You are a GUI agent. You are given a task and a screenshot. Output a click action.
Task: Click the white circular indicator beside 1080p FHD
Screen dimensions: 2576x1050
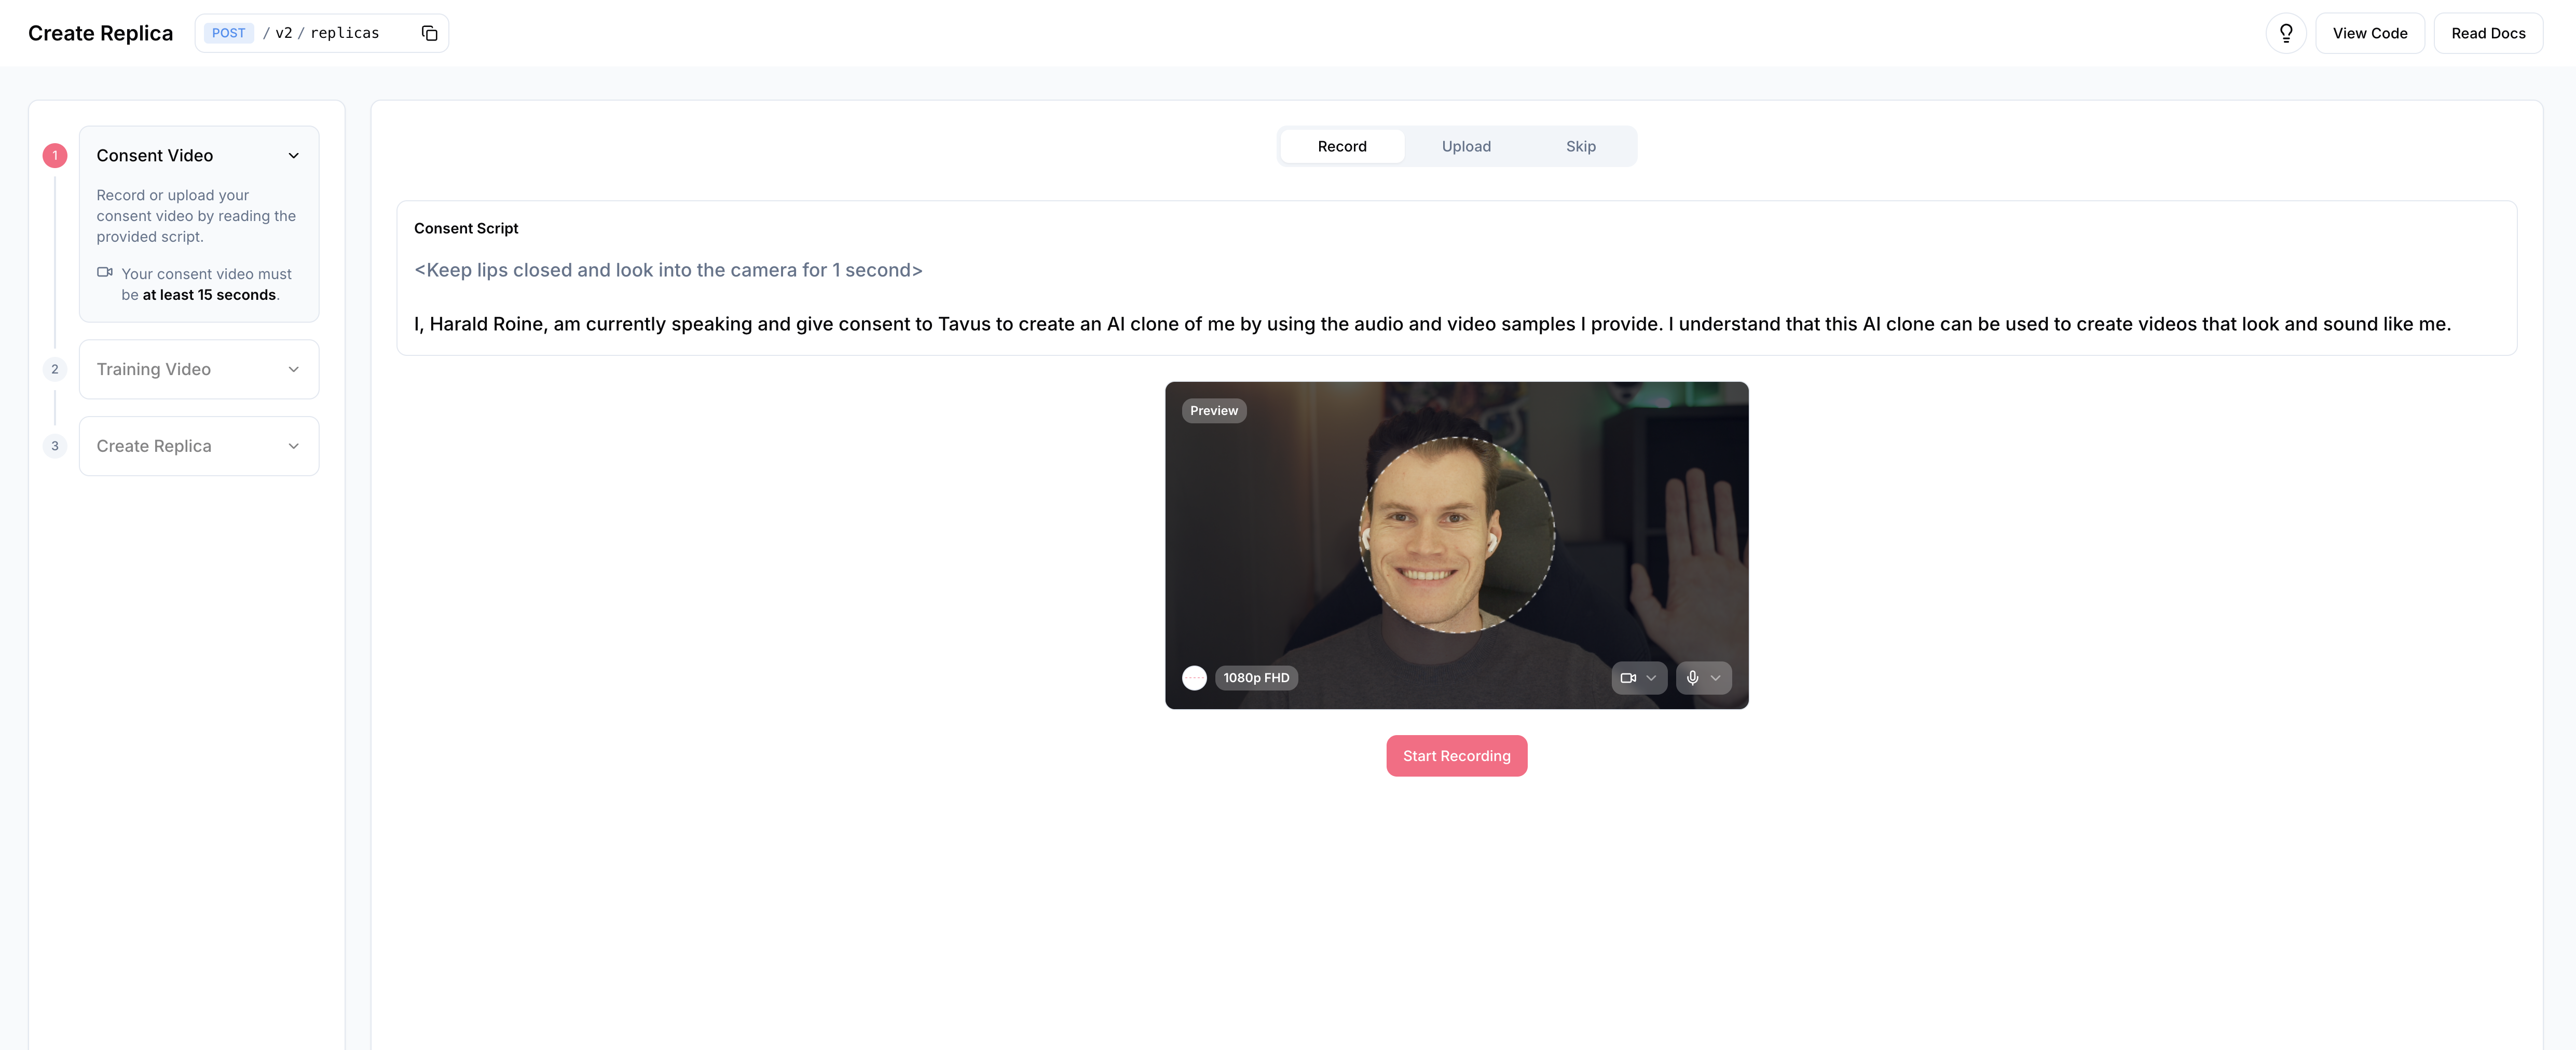1194,678
